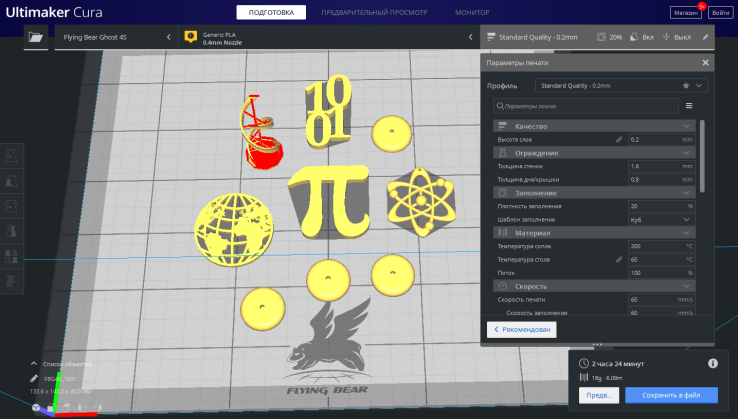Click the link icon beside bed temperature
The width and height of the screenshot is (738, 419).
(618, 259)
